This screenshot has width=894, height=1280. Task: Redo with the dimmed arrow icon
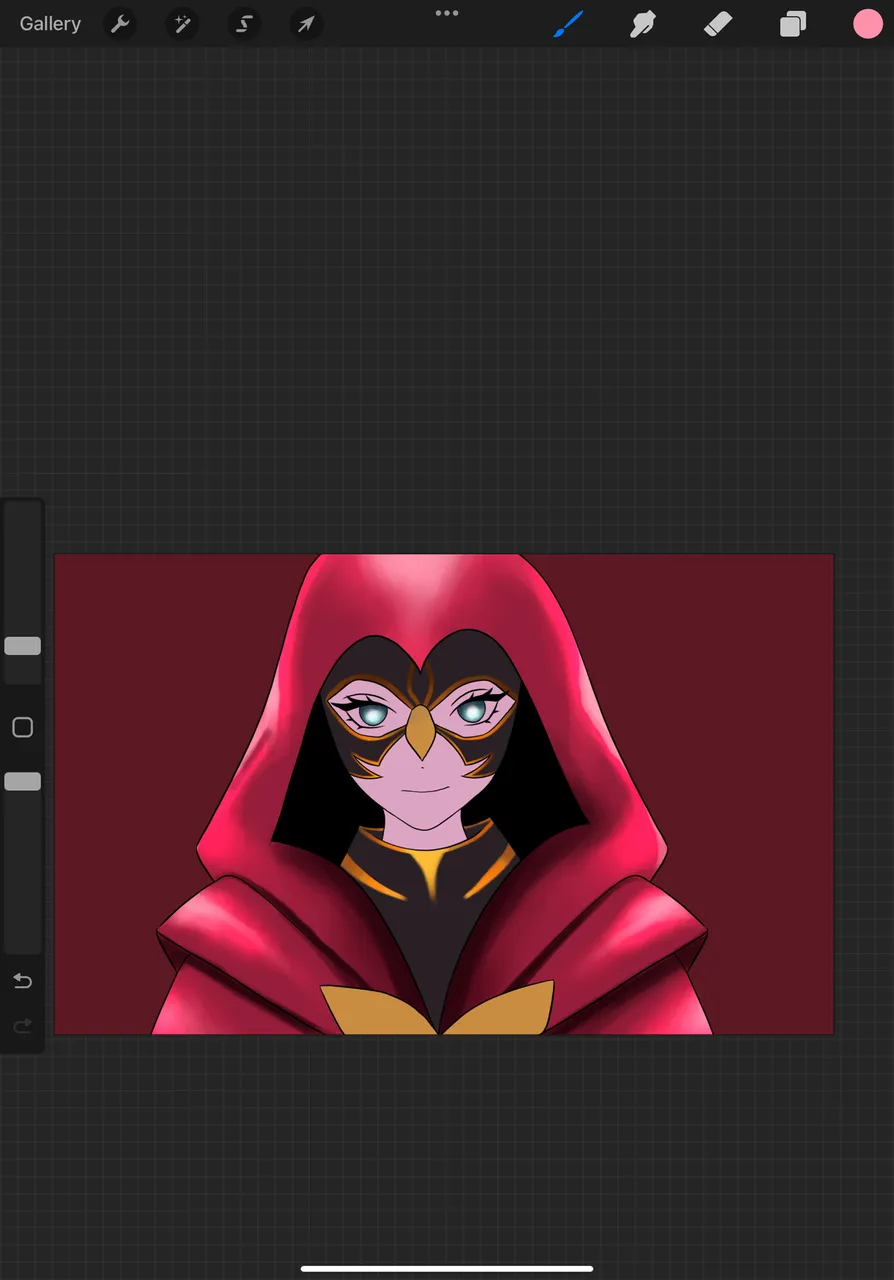22,1025
